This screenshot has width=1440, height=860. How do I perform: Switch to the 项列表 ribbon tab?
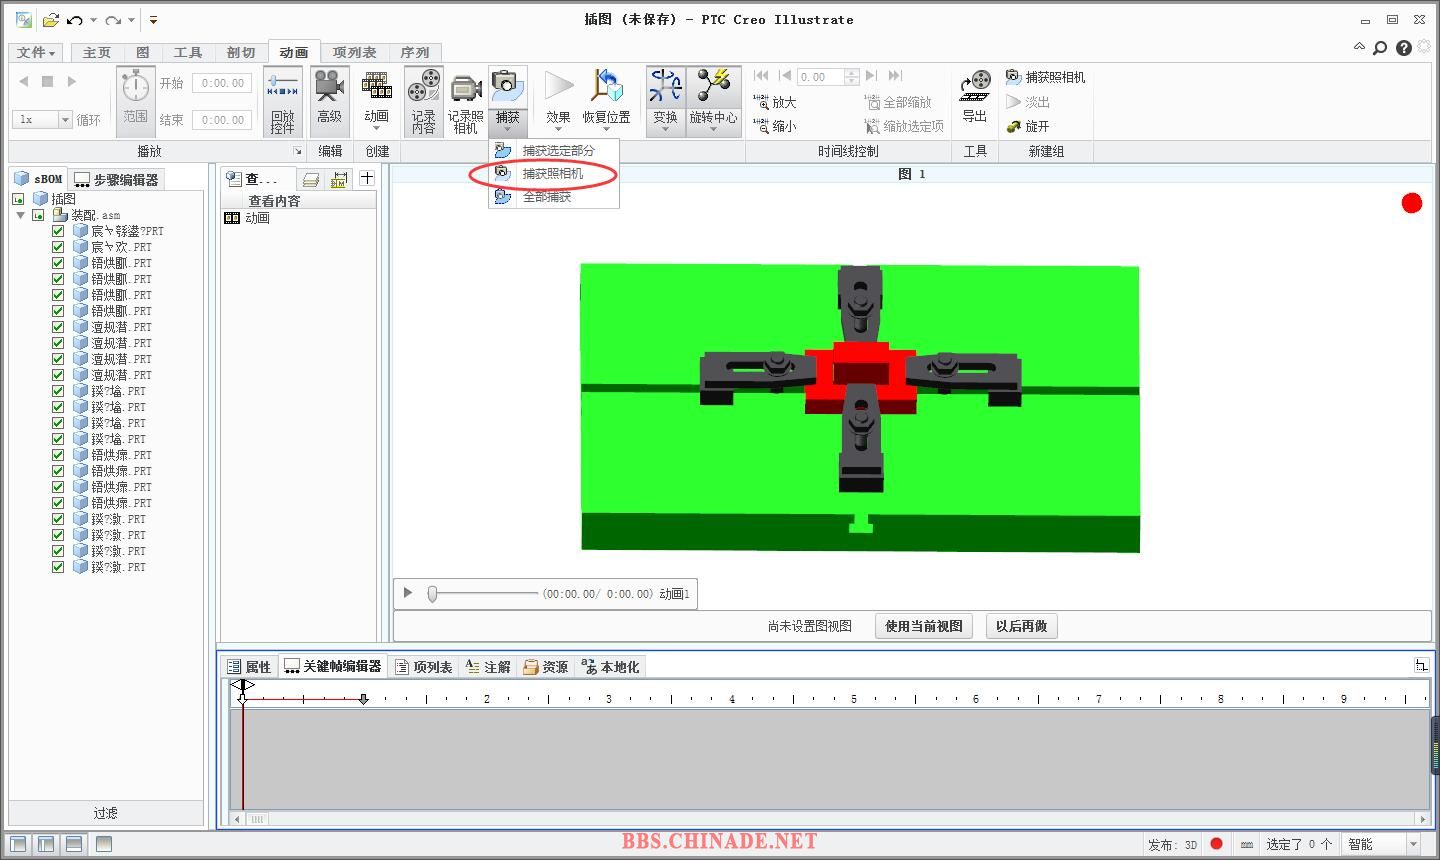(355, 52)
